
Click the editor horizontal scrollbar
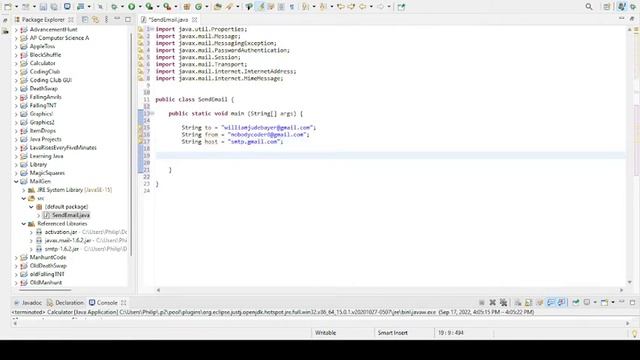pos(390,290)
